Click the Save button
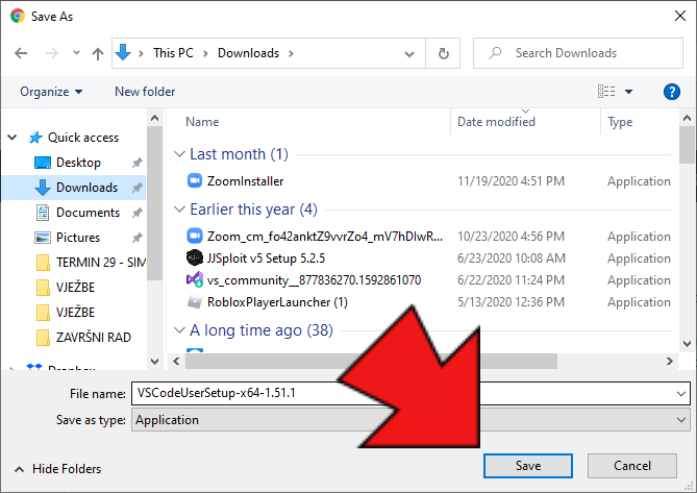 [x=528, y=466]
